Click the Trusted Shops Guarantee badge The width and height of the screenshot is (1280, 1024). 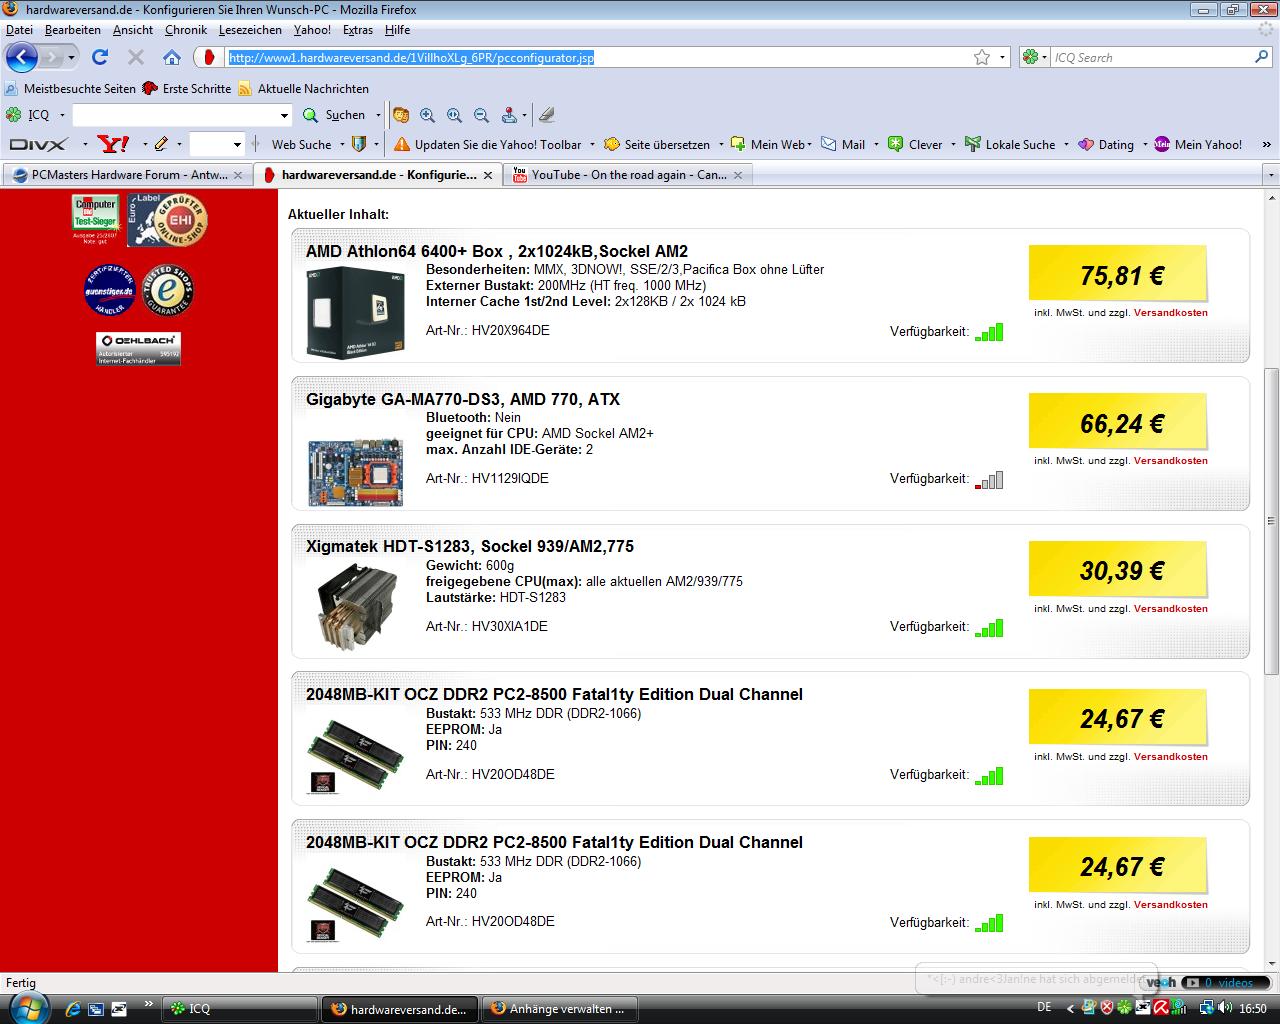point(167,291)
